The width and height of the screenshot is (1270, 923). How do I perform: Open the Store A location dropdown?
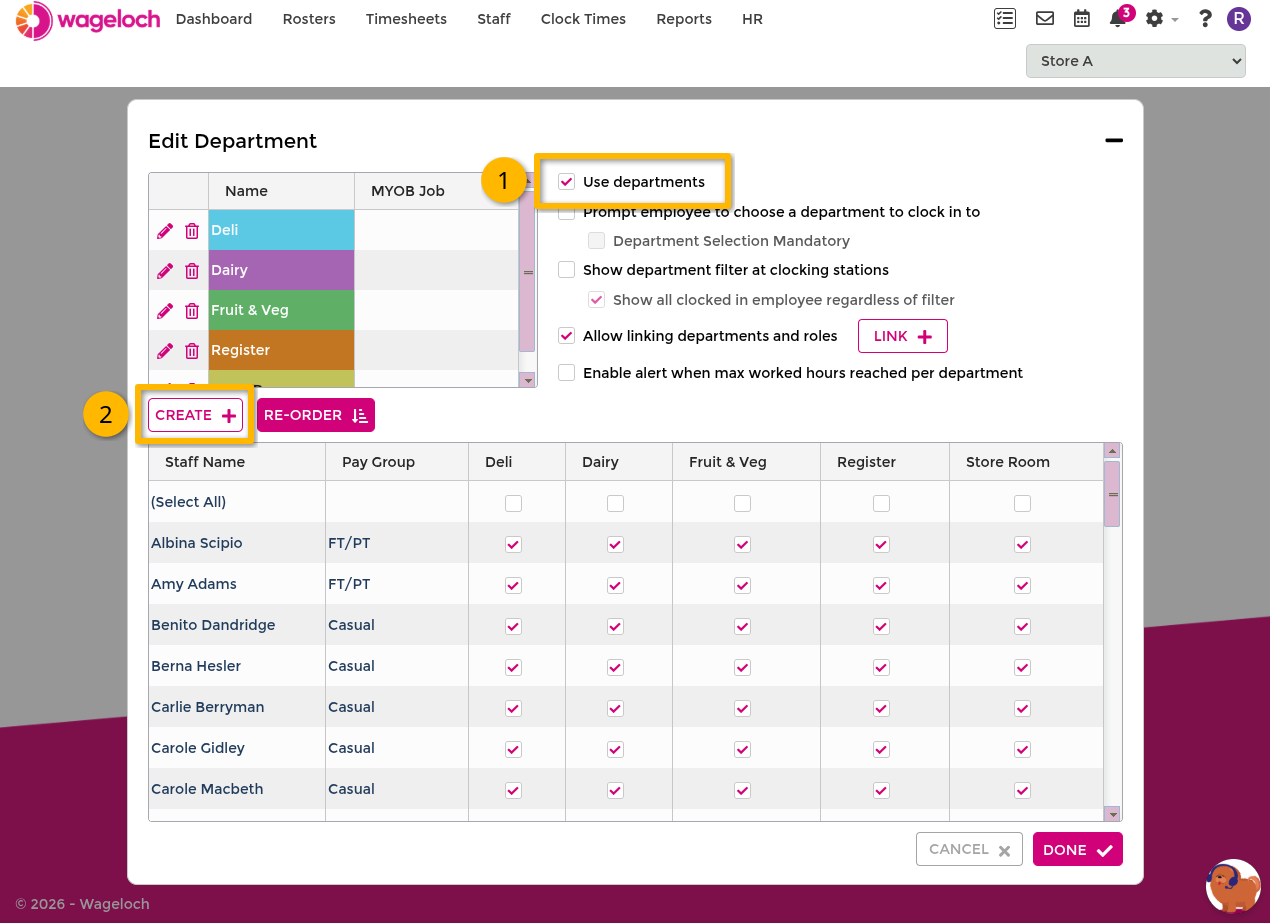(x=1135, y=61)
